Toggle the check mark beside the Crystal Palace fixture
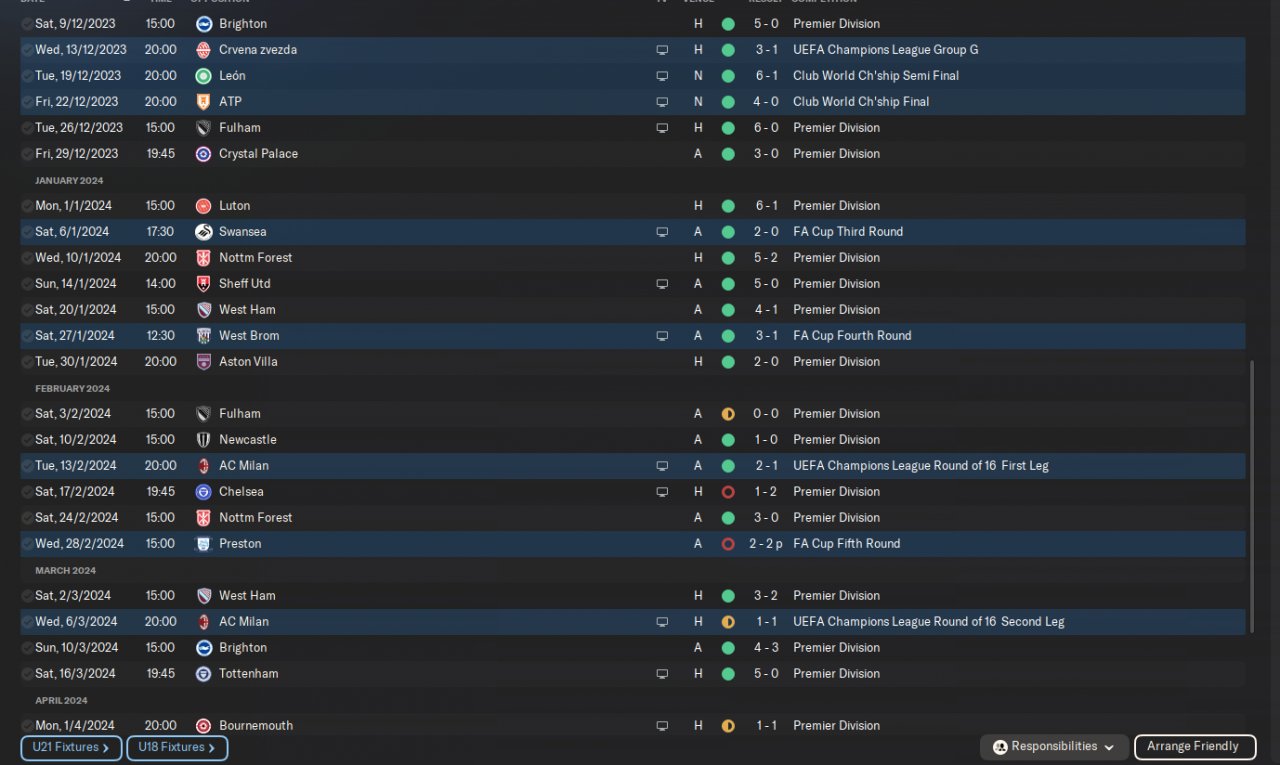Viewport: 1280px width, 765px height. [27, 154]
